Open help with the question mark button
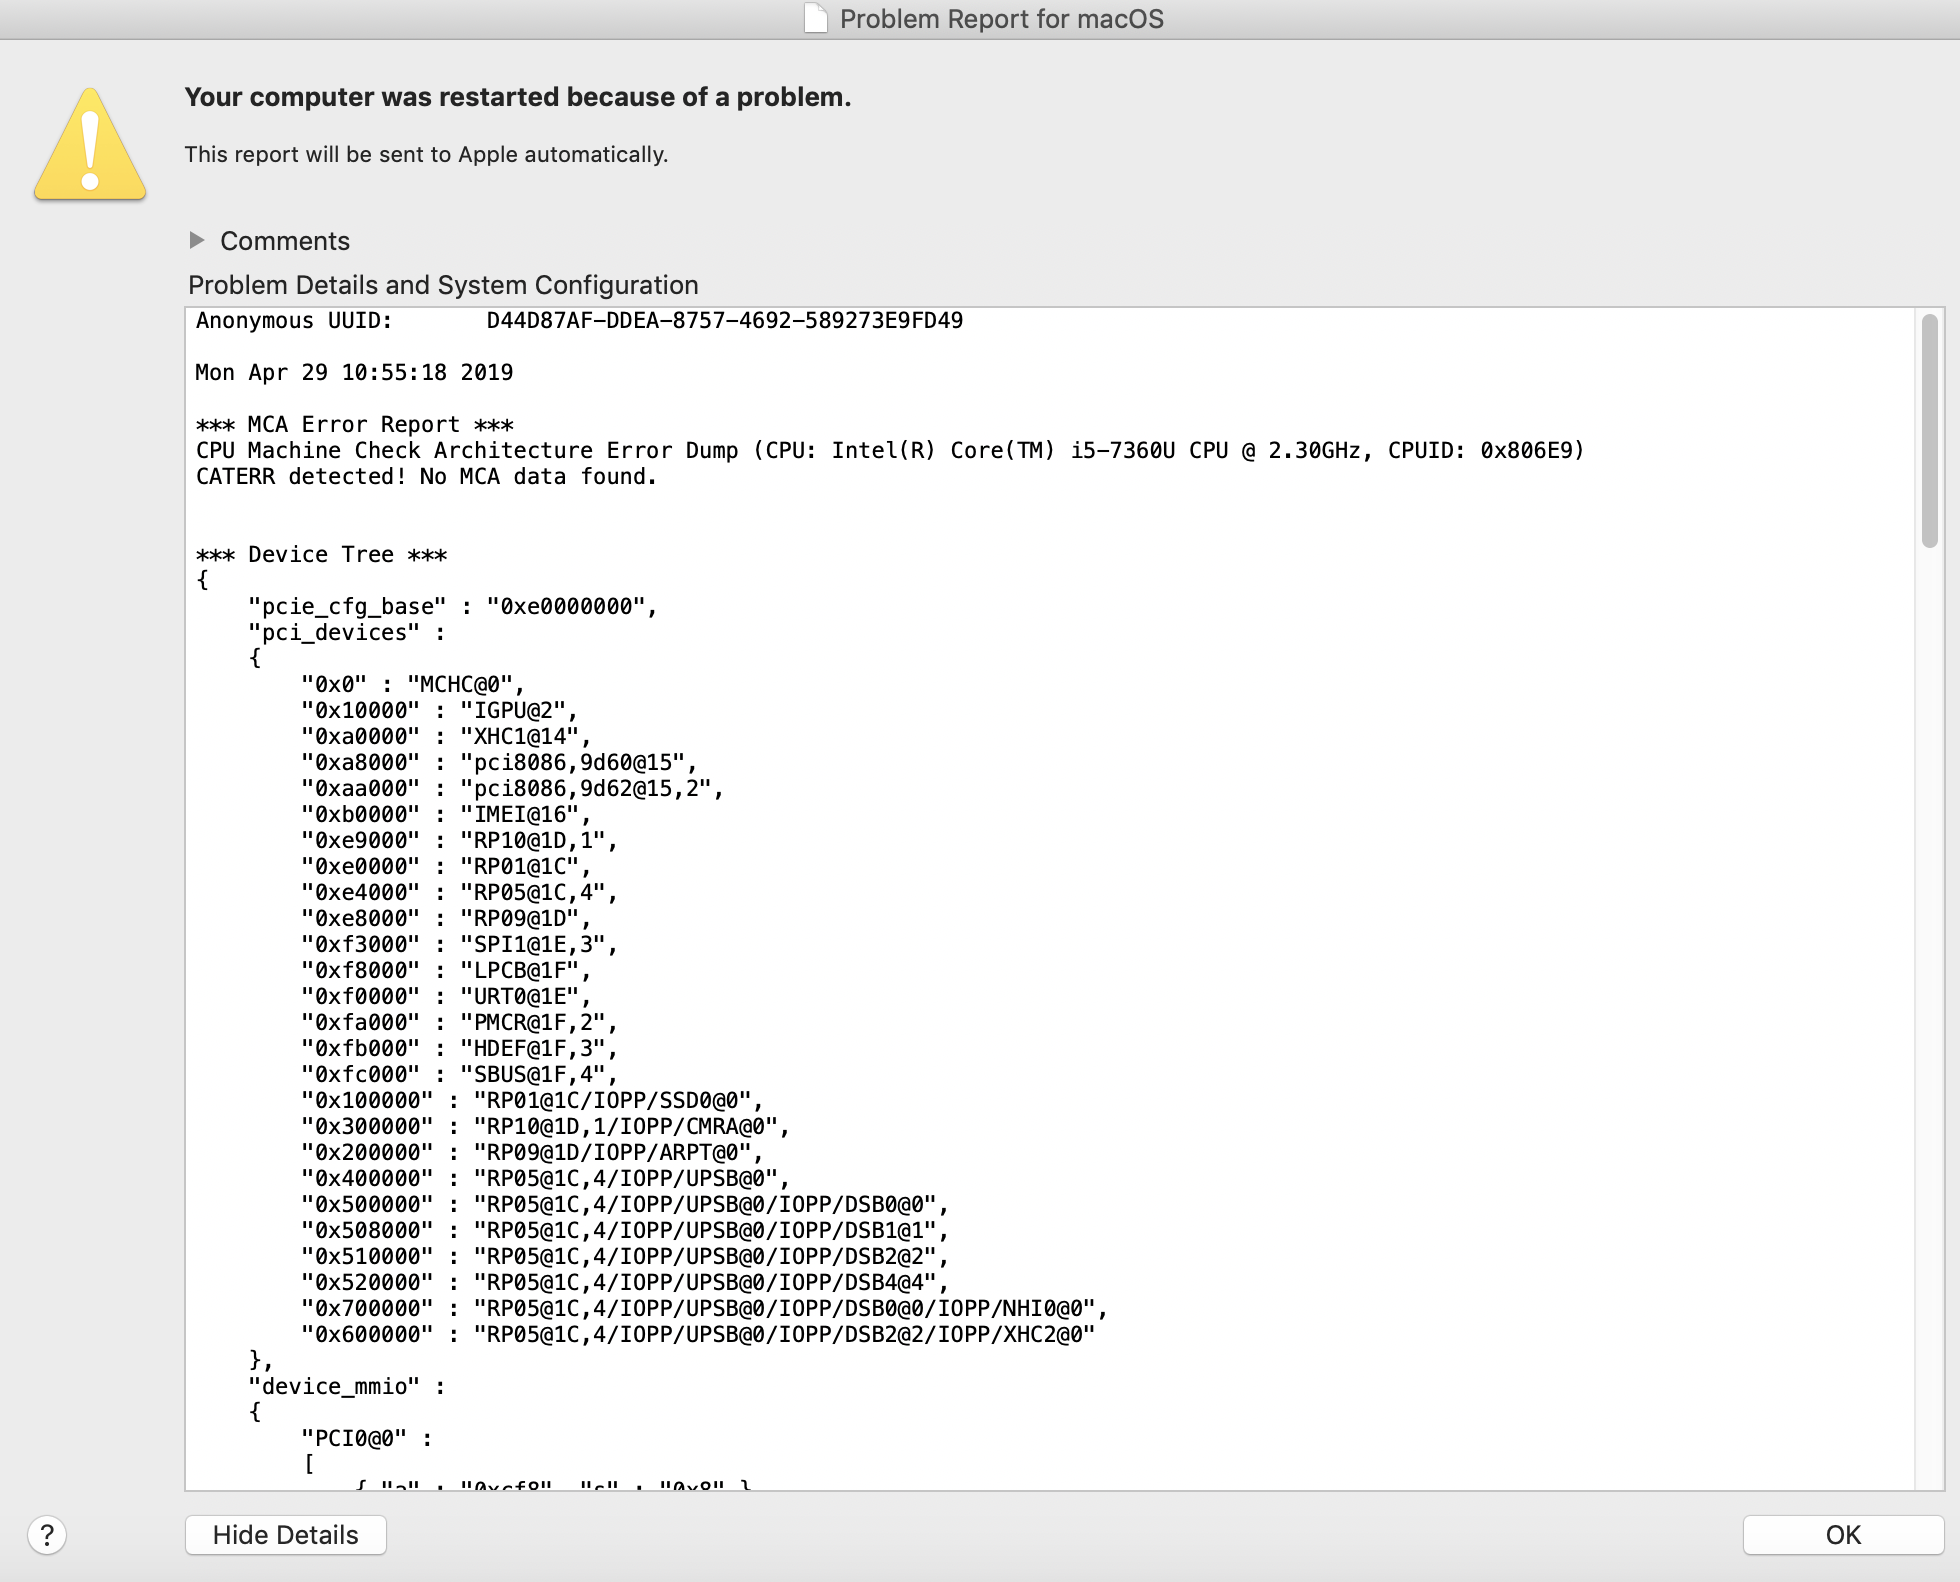The image size is (1960, 1582). [x=47, y=1535]
